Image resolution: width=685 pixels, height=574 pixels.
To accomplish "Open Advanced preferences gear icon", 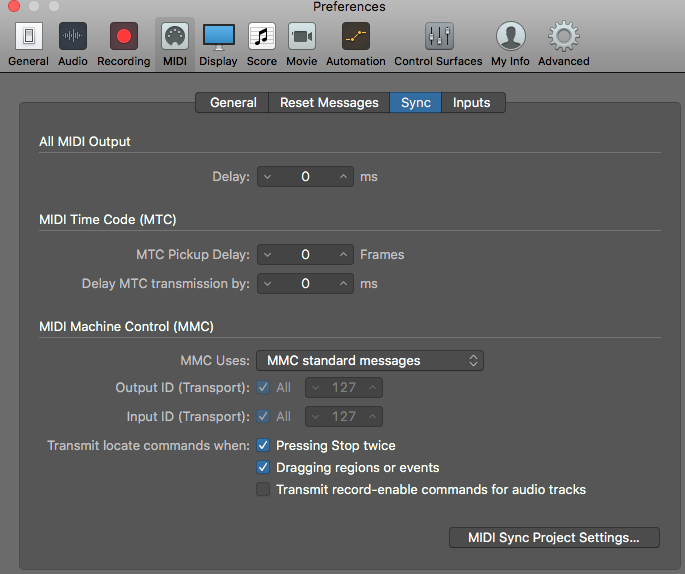I will [x=564, y=36].
